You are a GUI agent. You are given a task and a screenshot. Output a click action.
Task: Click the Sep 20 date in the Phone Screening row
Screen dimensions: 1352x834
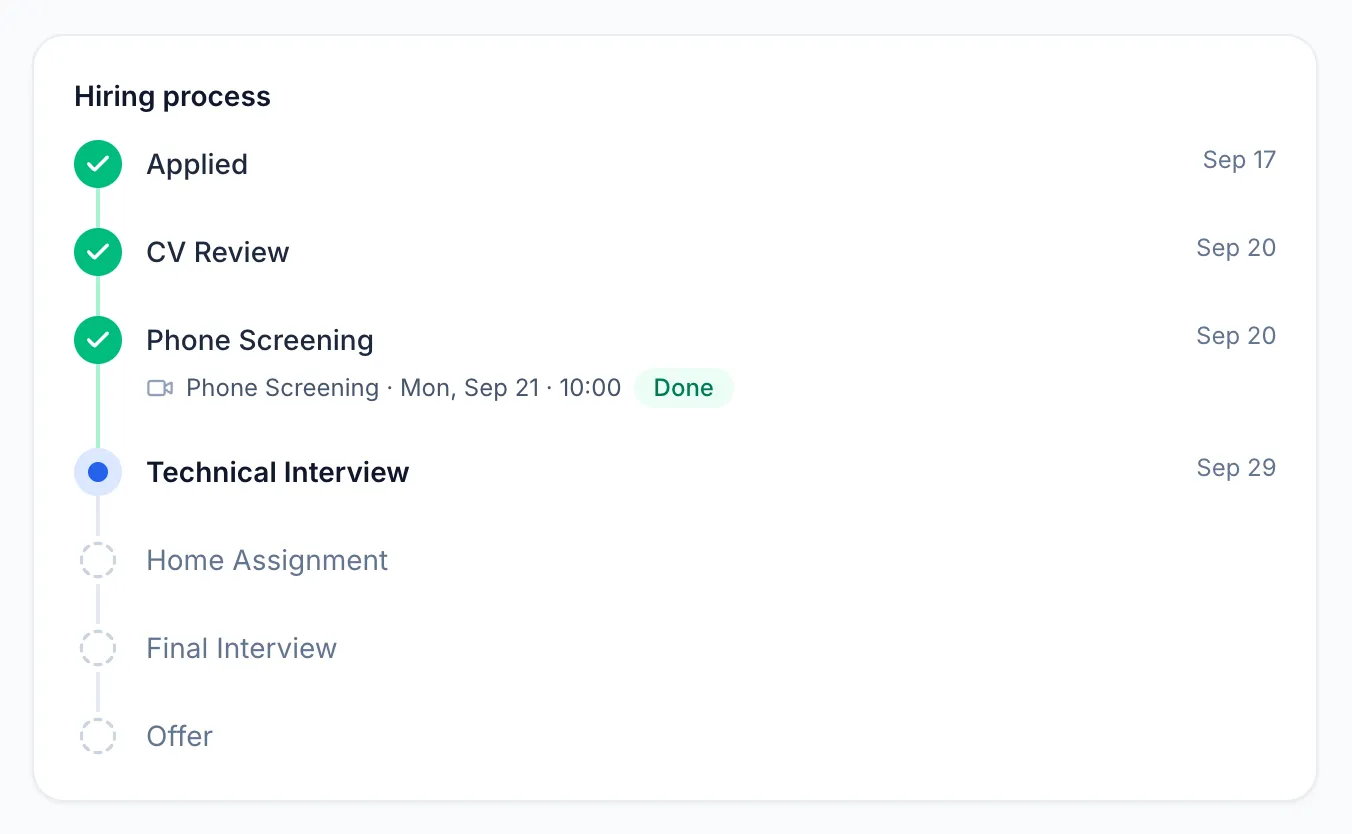[x=1236, y=336]
